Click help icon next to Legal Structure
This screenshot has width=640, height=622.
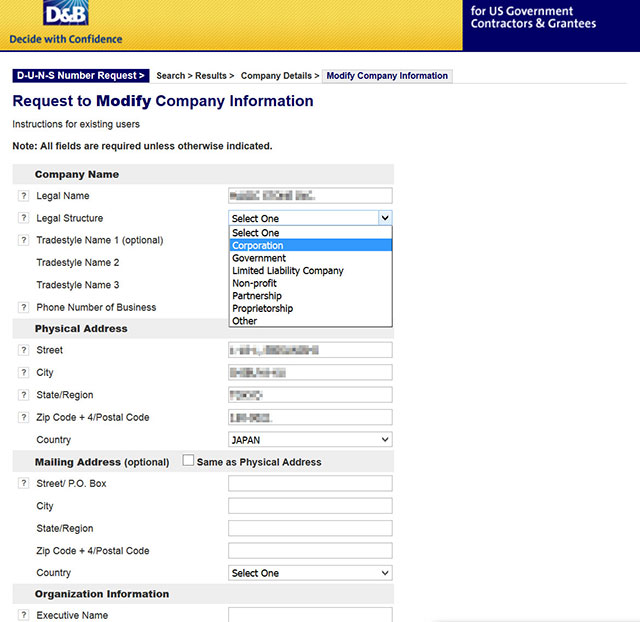coord(24,218)
